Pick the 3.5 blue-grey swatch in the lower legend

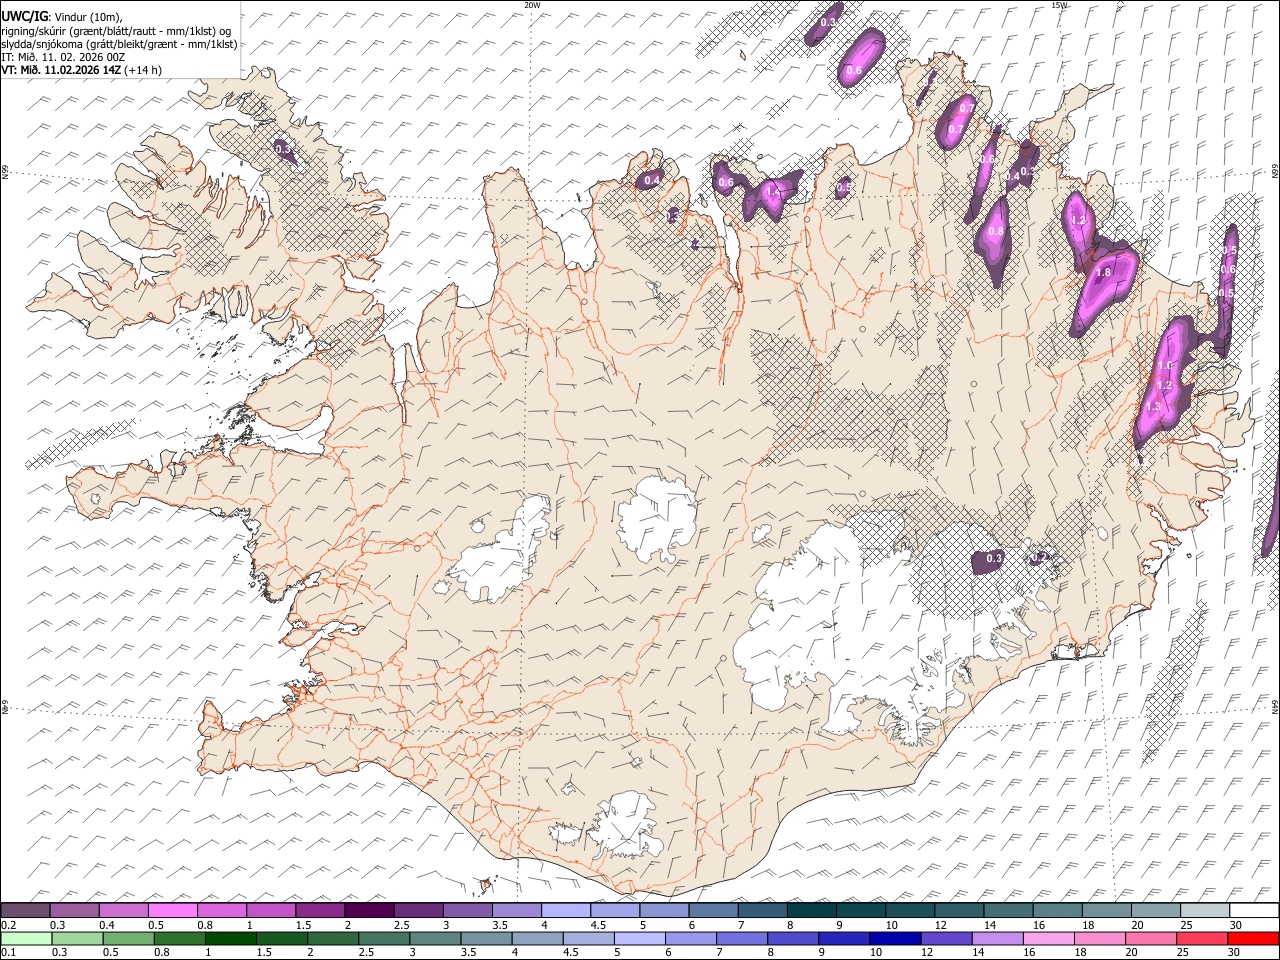pos(486,938)
